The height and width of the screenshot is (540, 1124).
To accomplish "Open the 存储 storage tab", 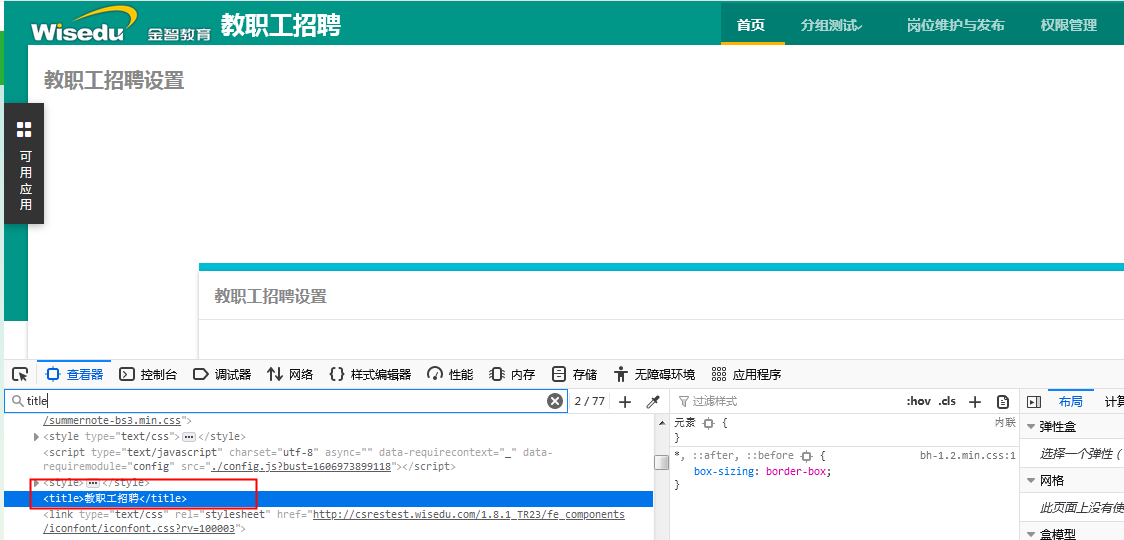I will (x=574, y=374).
